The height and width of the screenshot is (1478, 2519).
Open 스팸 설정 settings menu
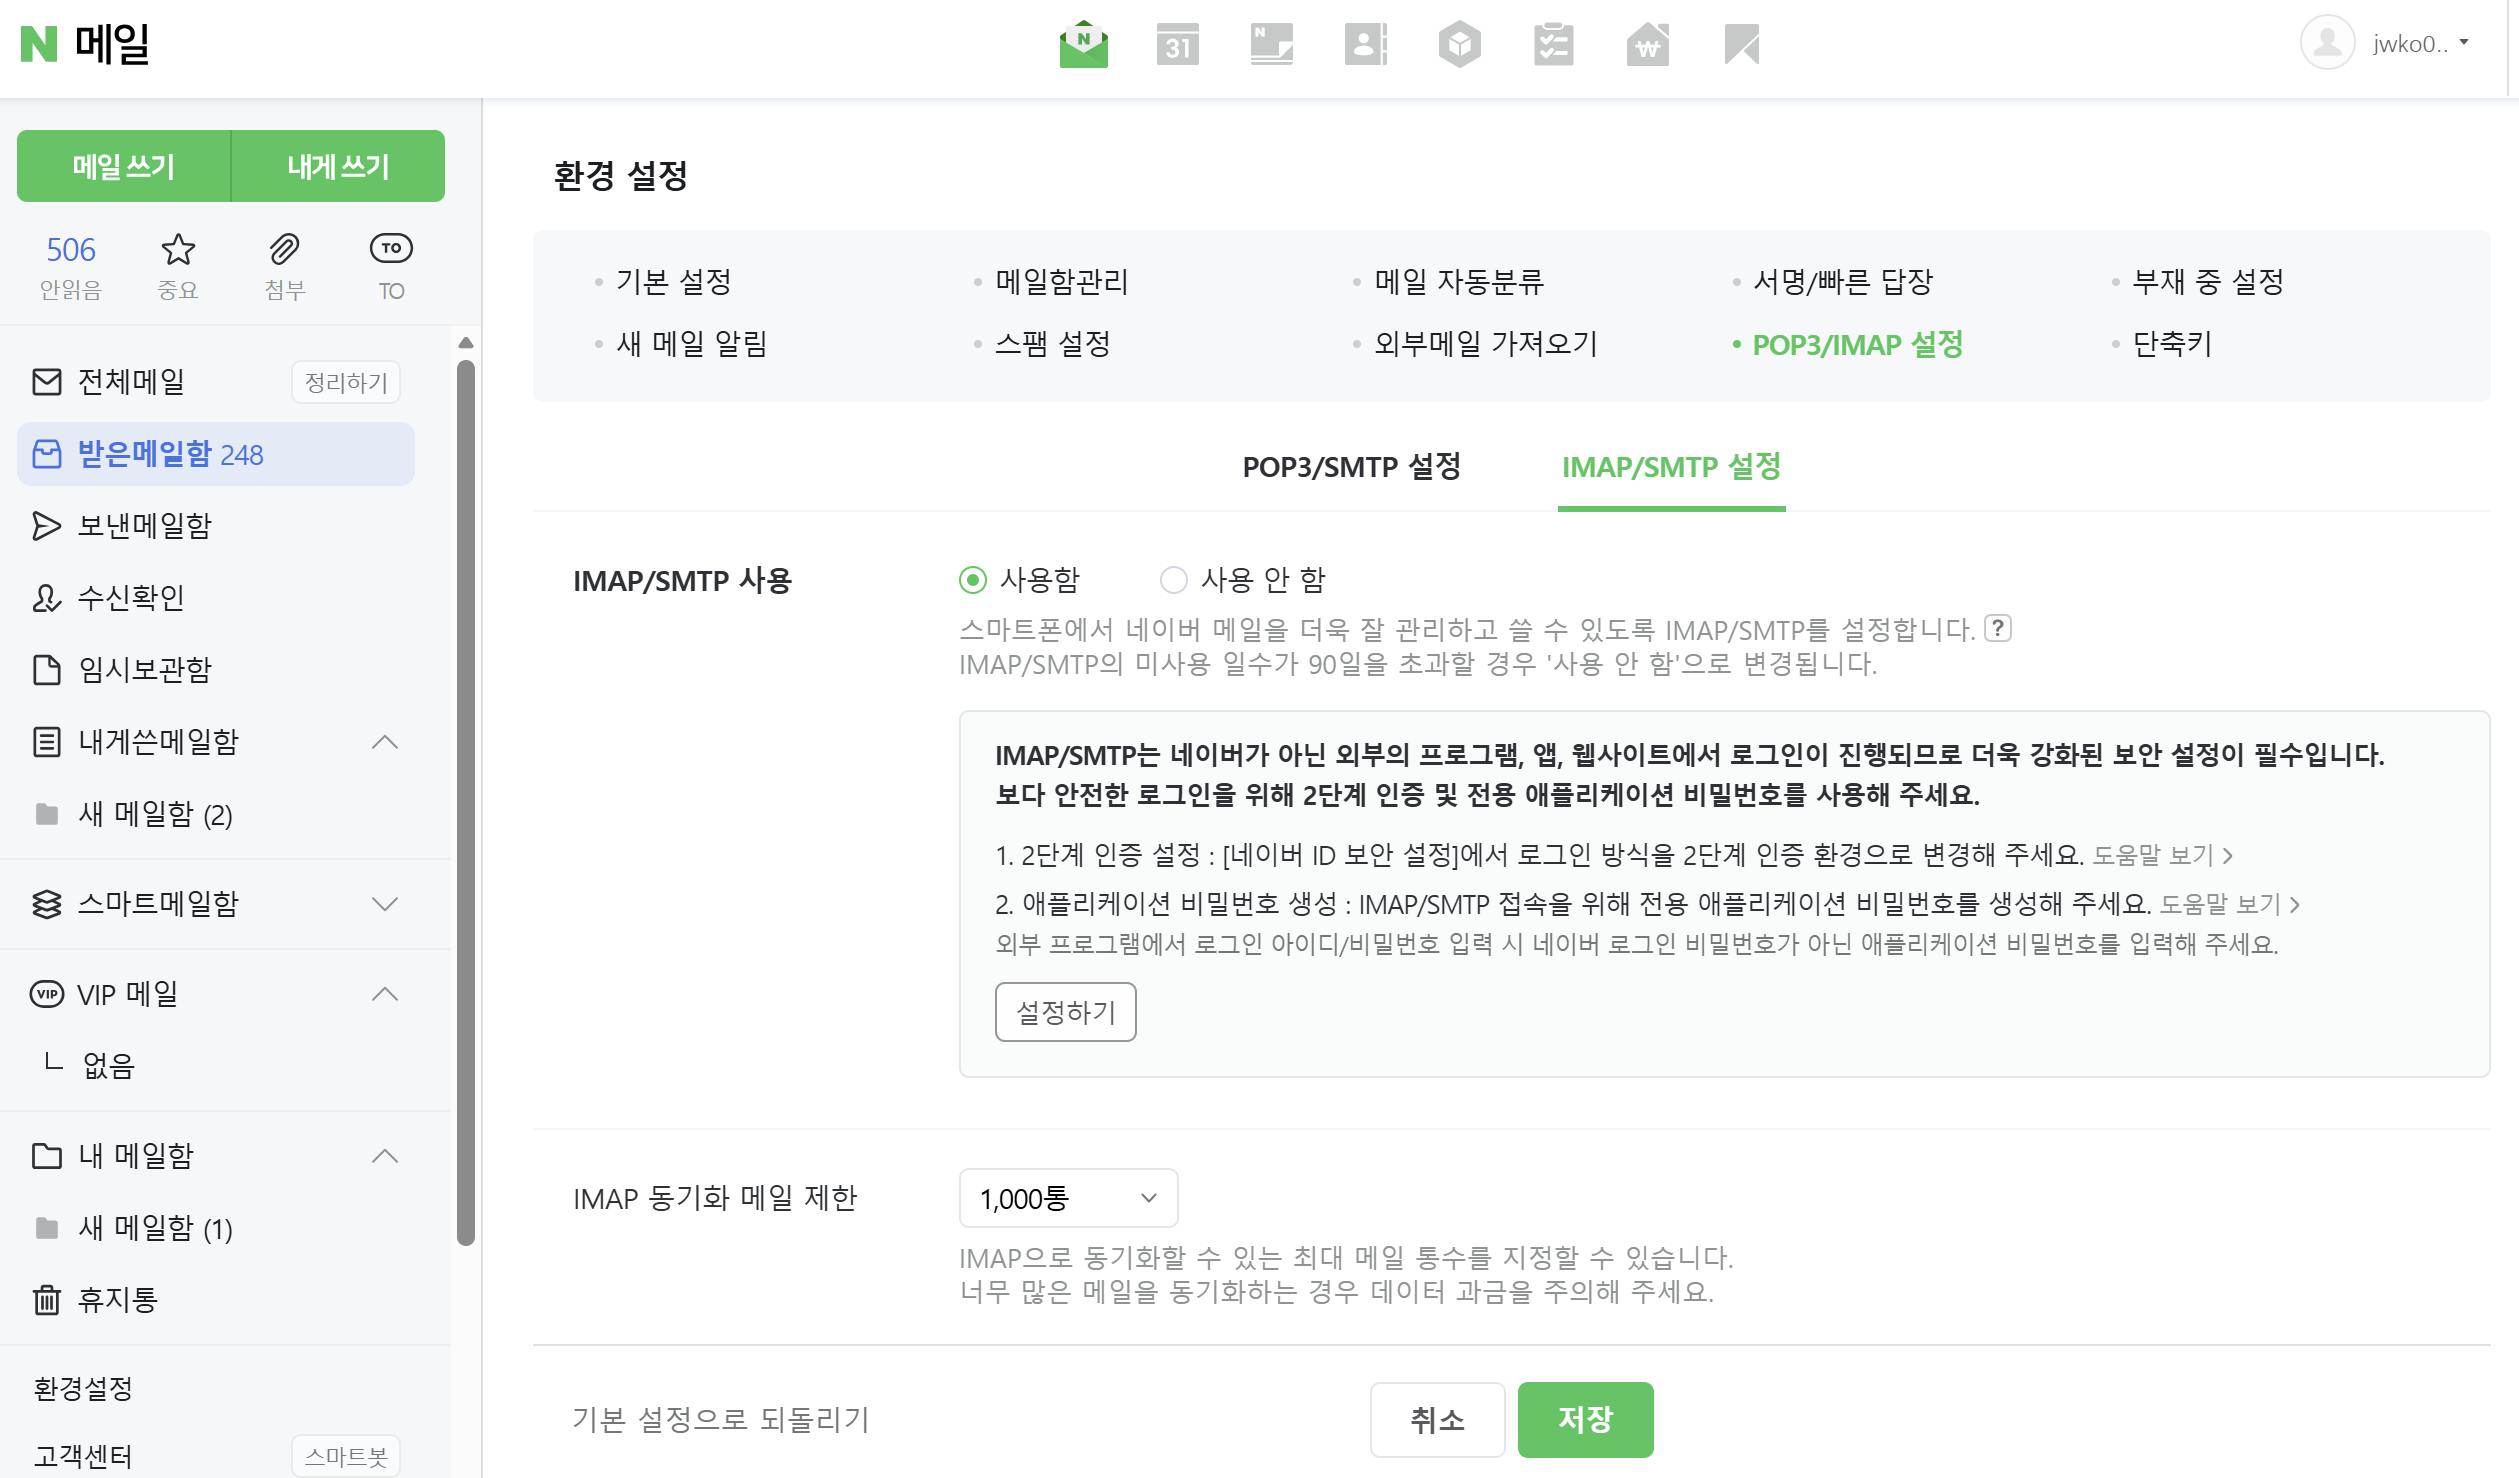point(1052,344)
